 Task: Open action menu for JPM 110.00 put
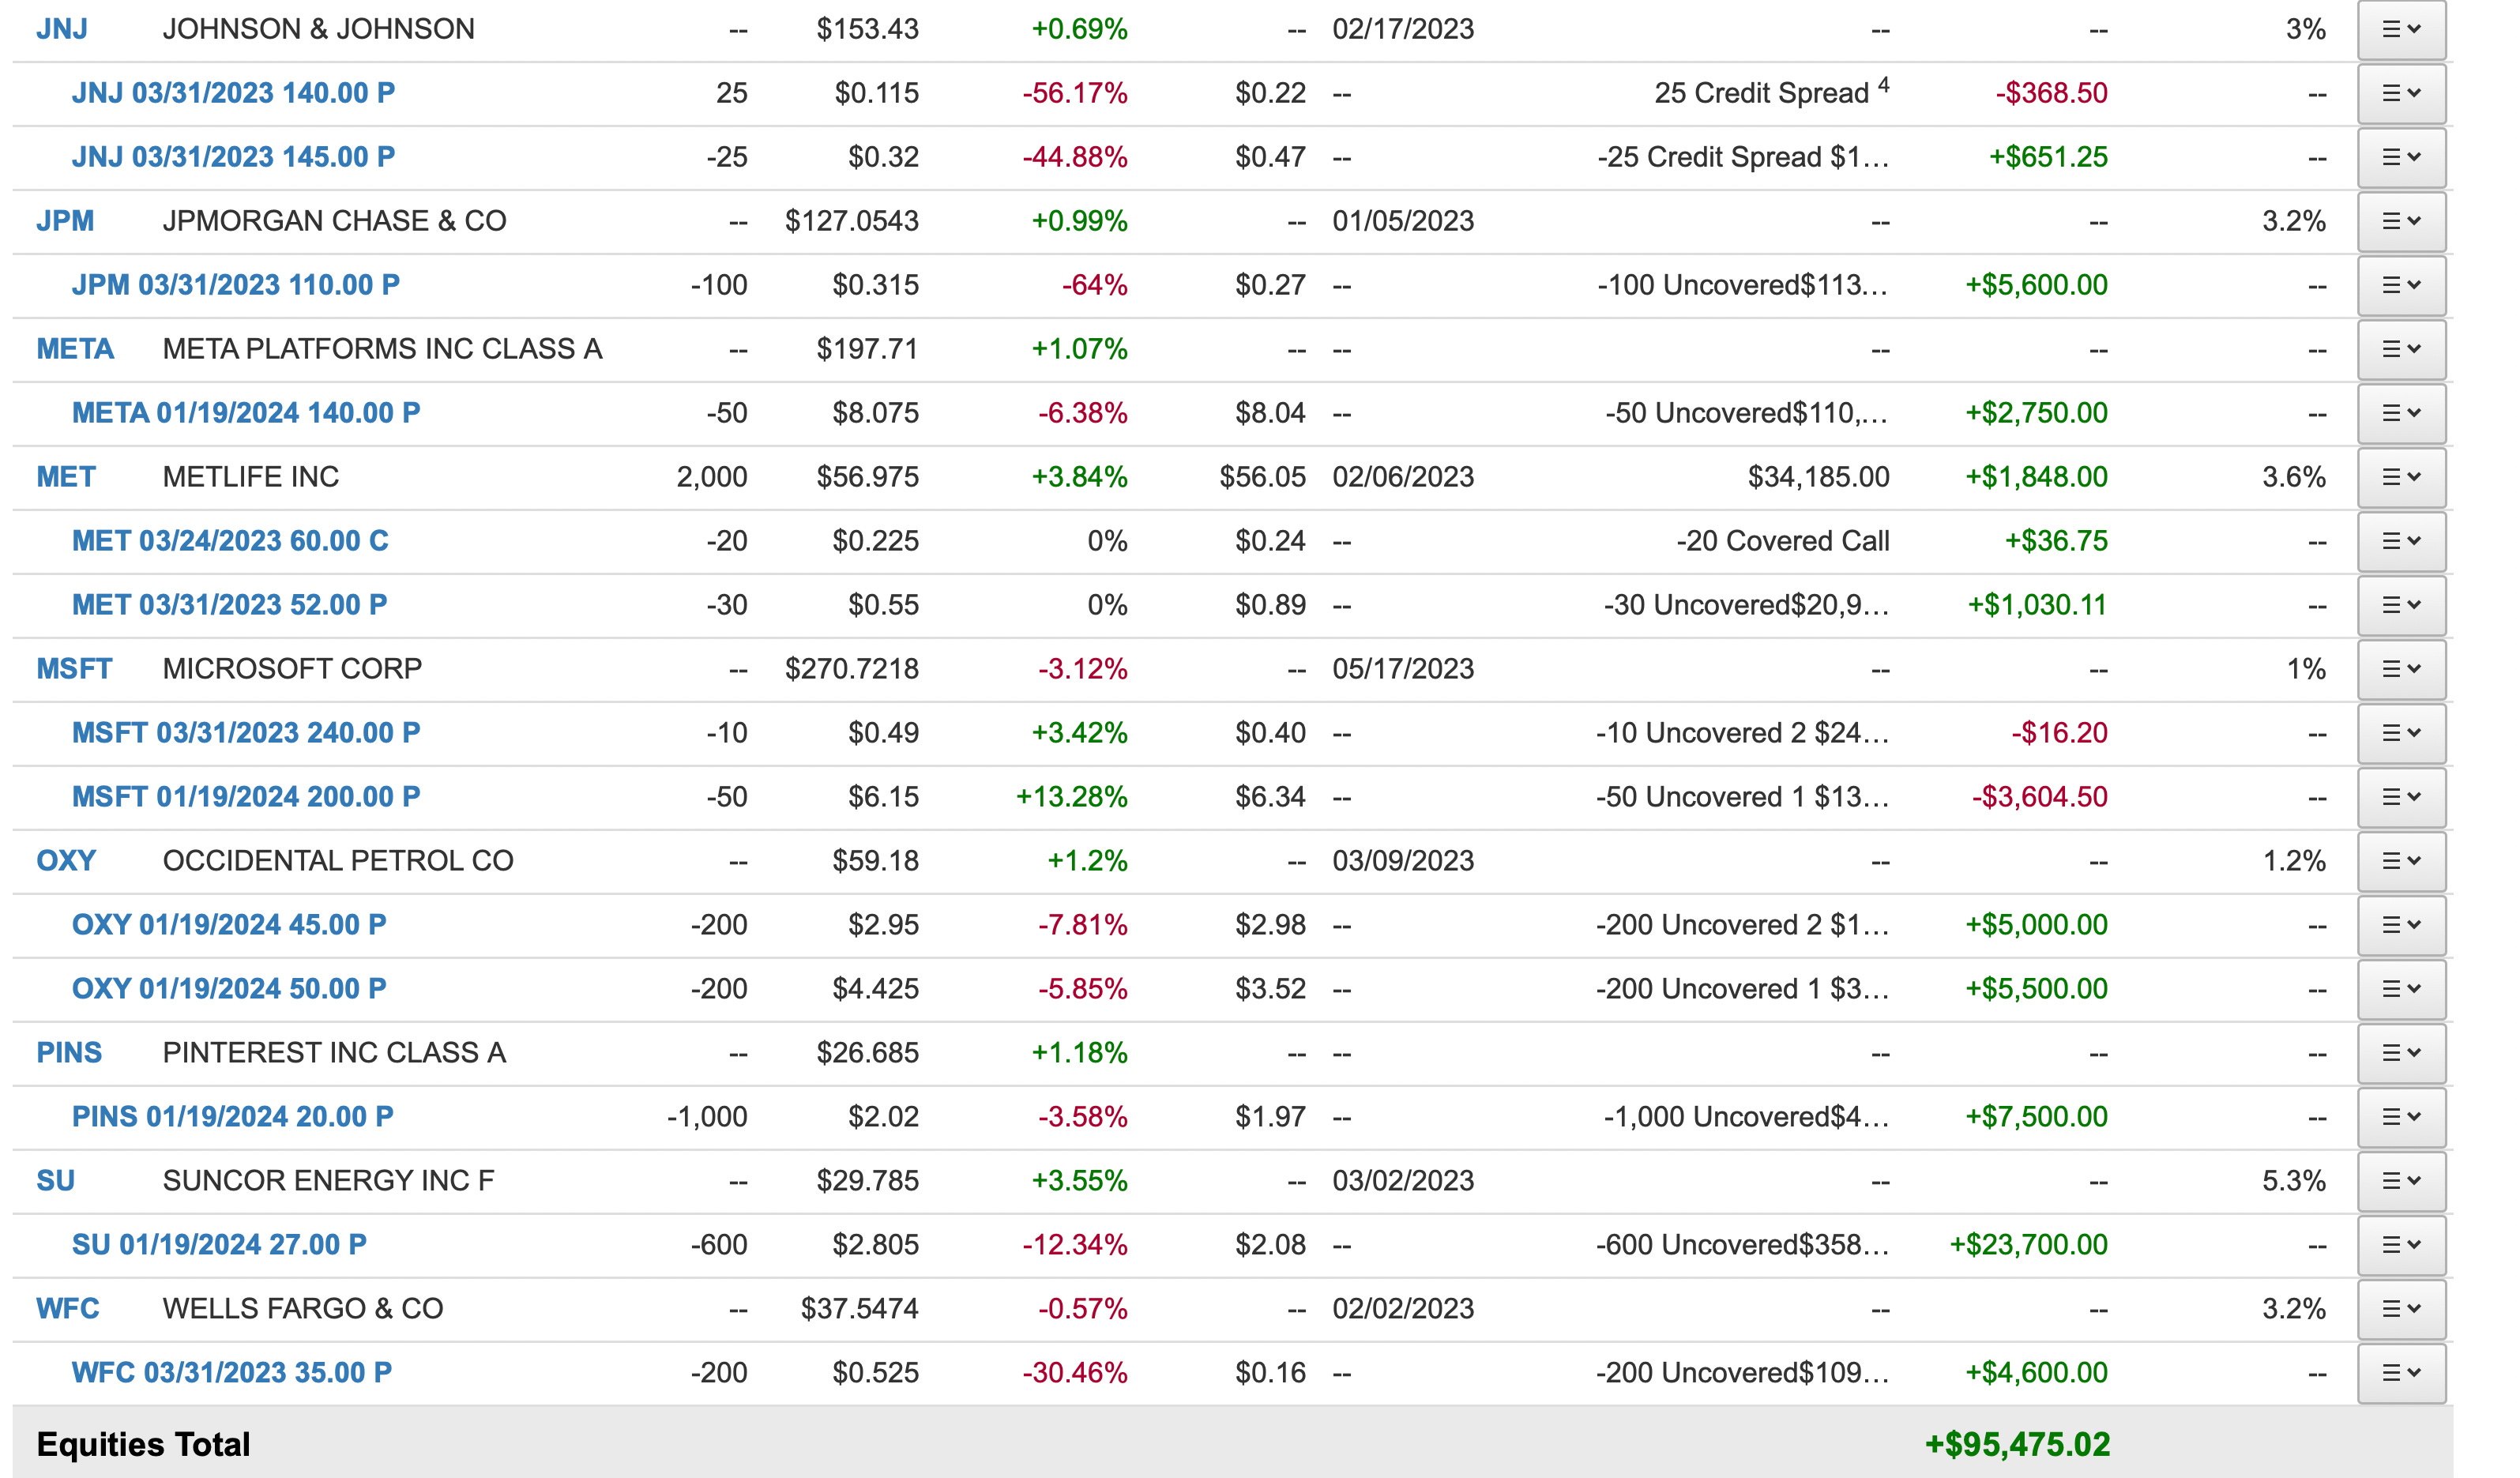2401,286
